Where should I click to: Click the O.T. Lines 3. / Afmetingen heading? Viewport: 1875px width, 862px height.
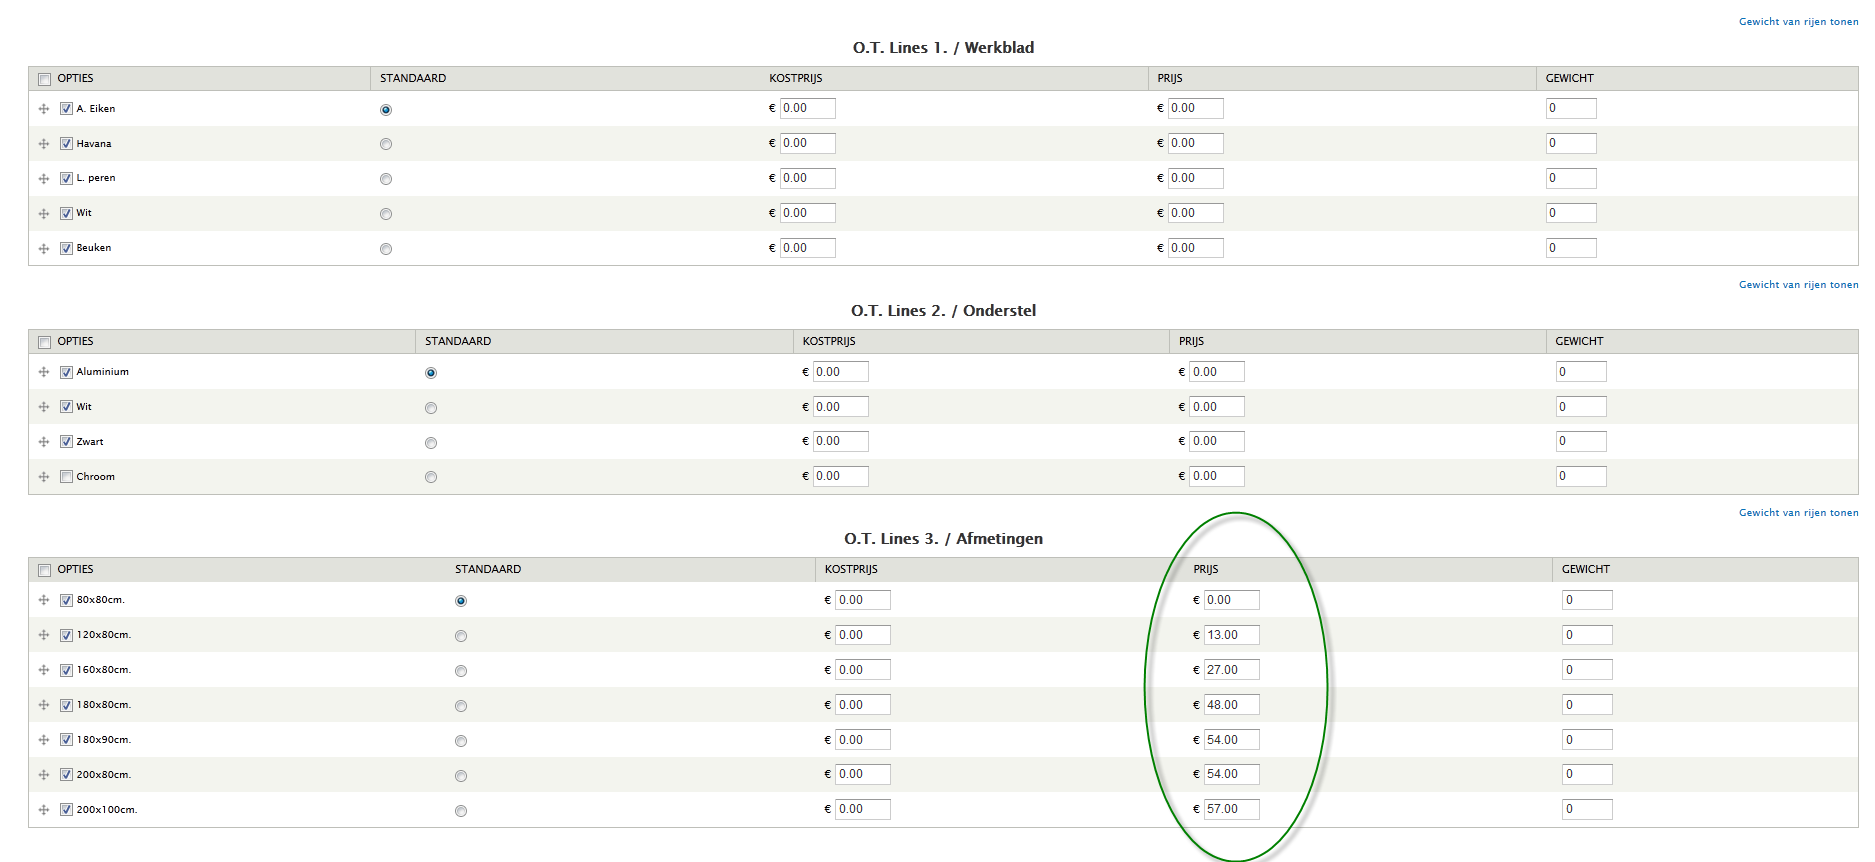tap(943, 538)
